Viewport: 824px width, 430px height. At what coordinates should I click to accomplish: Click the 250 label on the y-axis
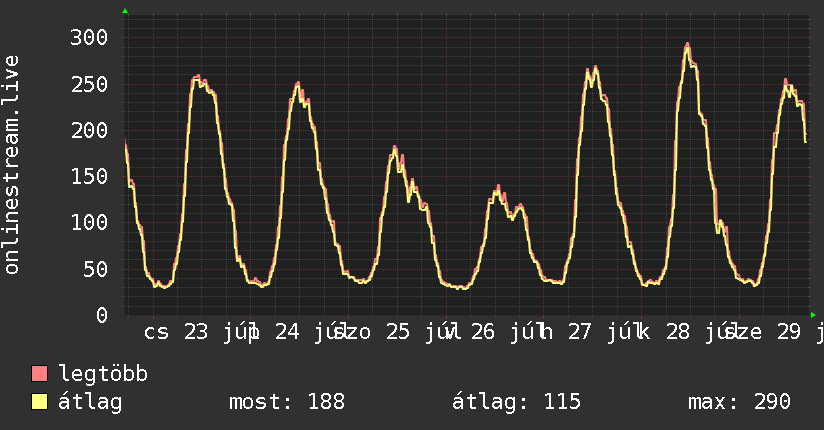click(x=89, y=84)
